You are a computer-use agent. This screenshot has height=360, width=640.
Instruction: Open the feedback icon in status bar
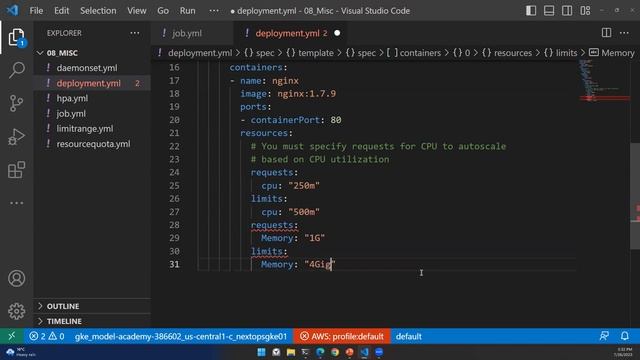coord(604,336)
